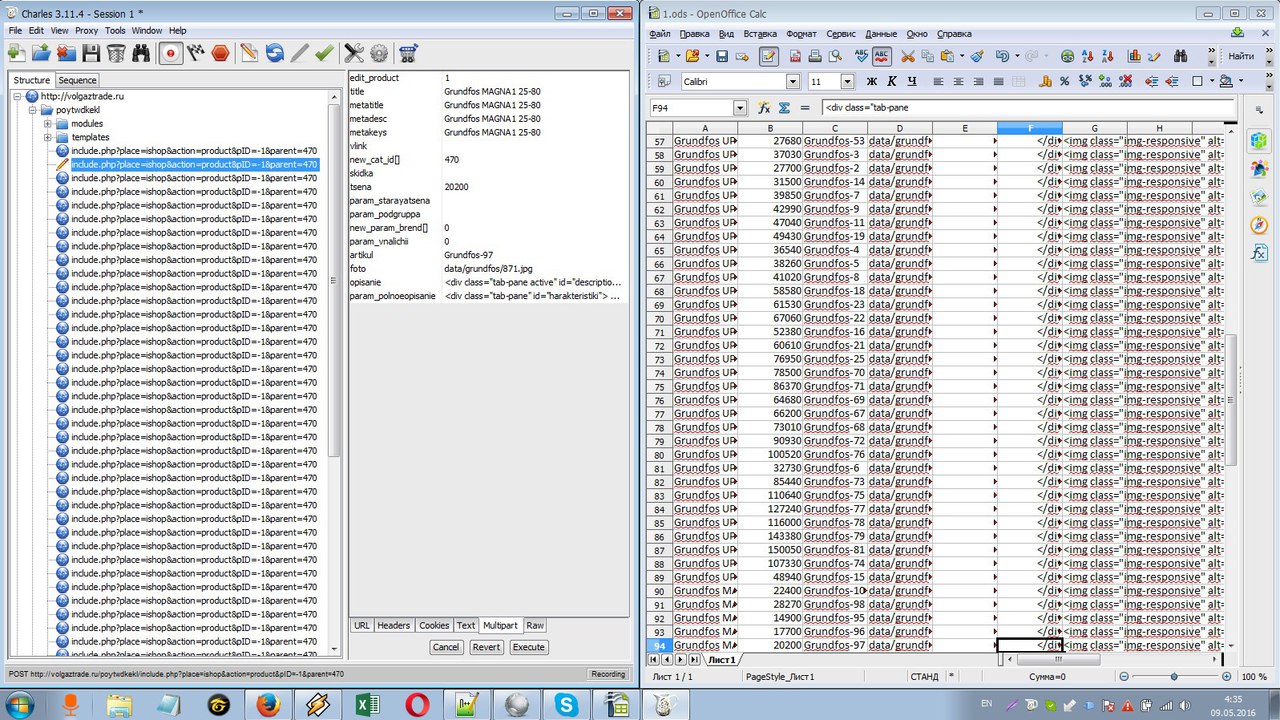Click the Function Wizard fx icon in Calc

coord(764,108)
